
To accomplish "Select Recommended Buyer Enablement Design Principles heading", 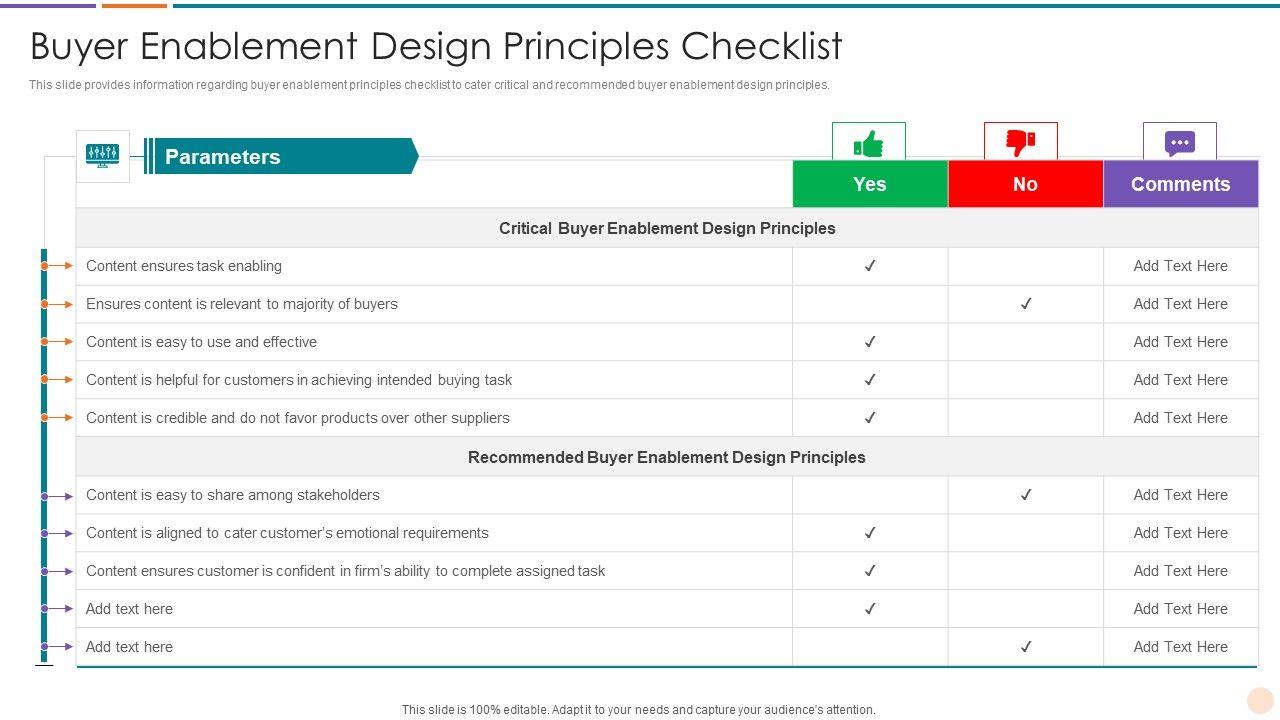I will (x=667, y=457).
